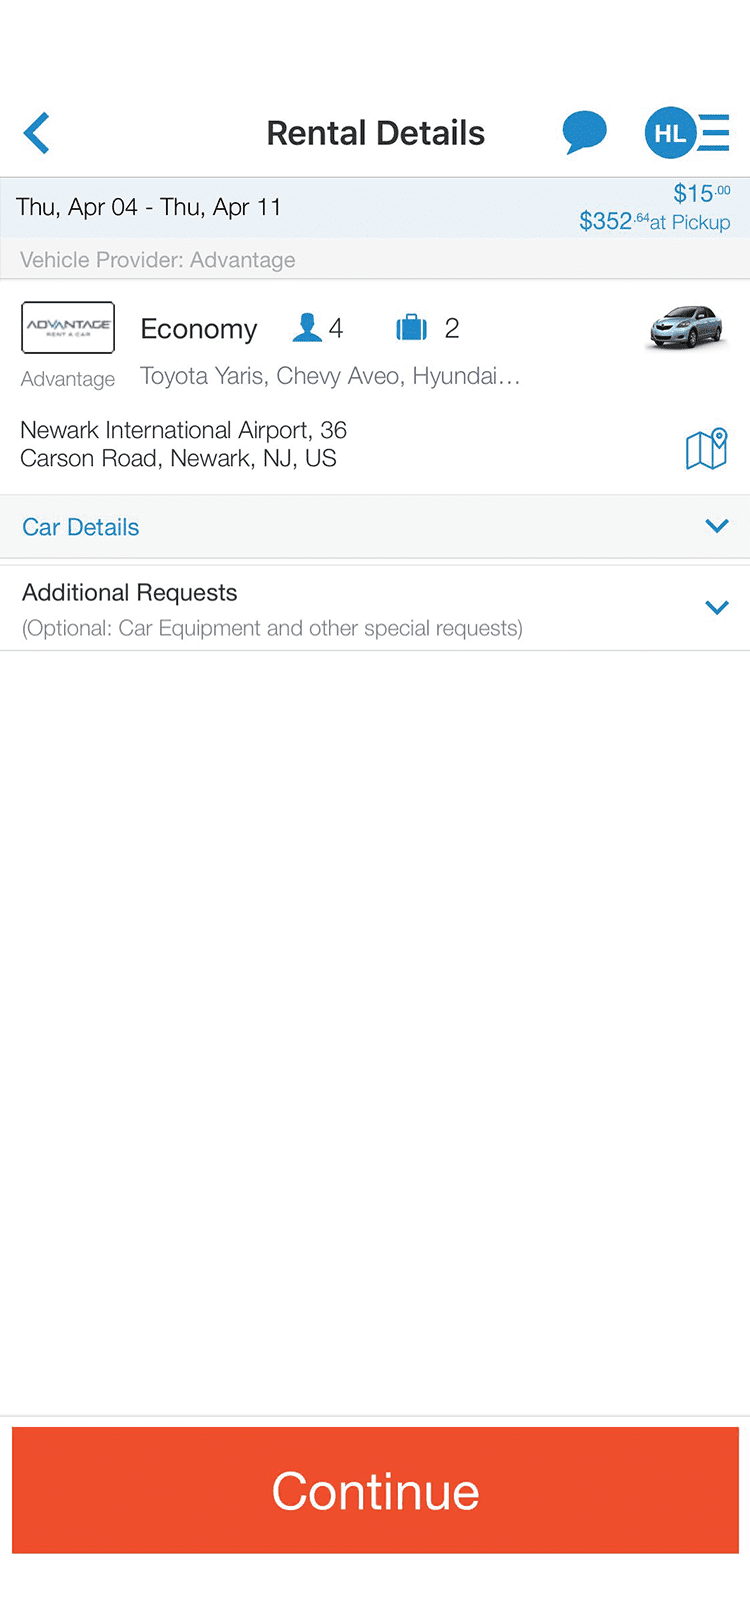Screen dimensions: 750x1623
Task: Tap the HL profile avatar
Action: point(670,133)
